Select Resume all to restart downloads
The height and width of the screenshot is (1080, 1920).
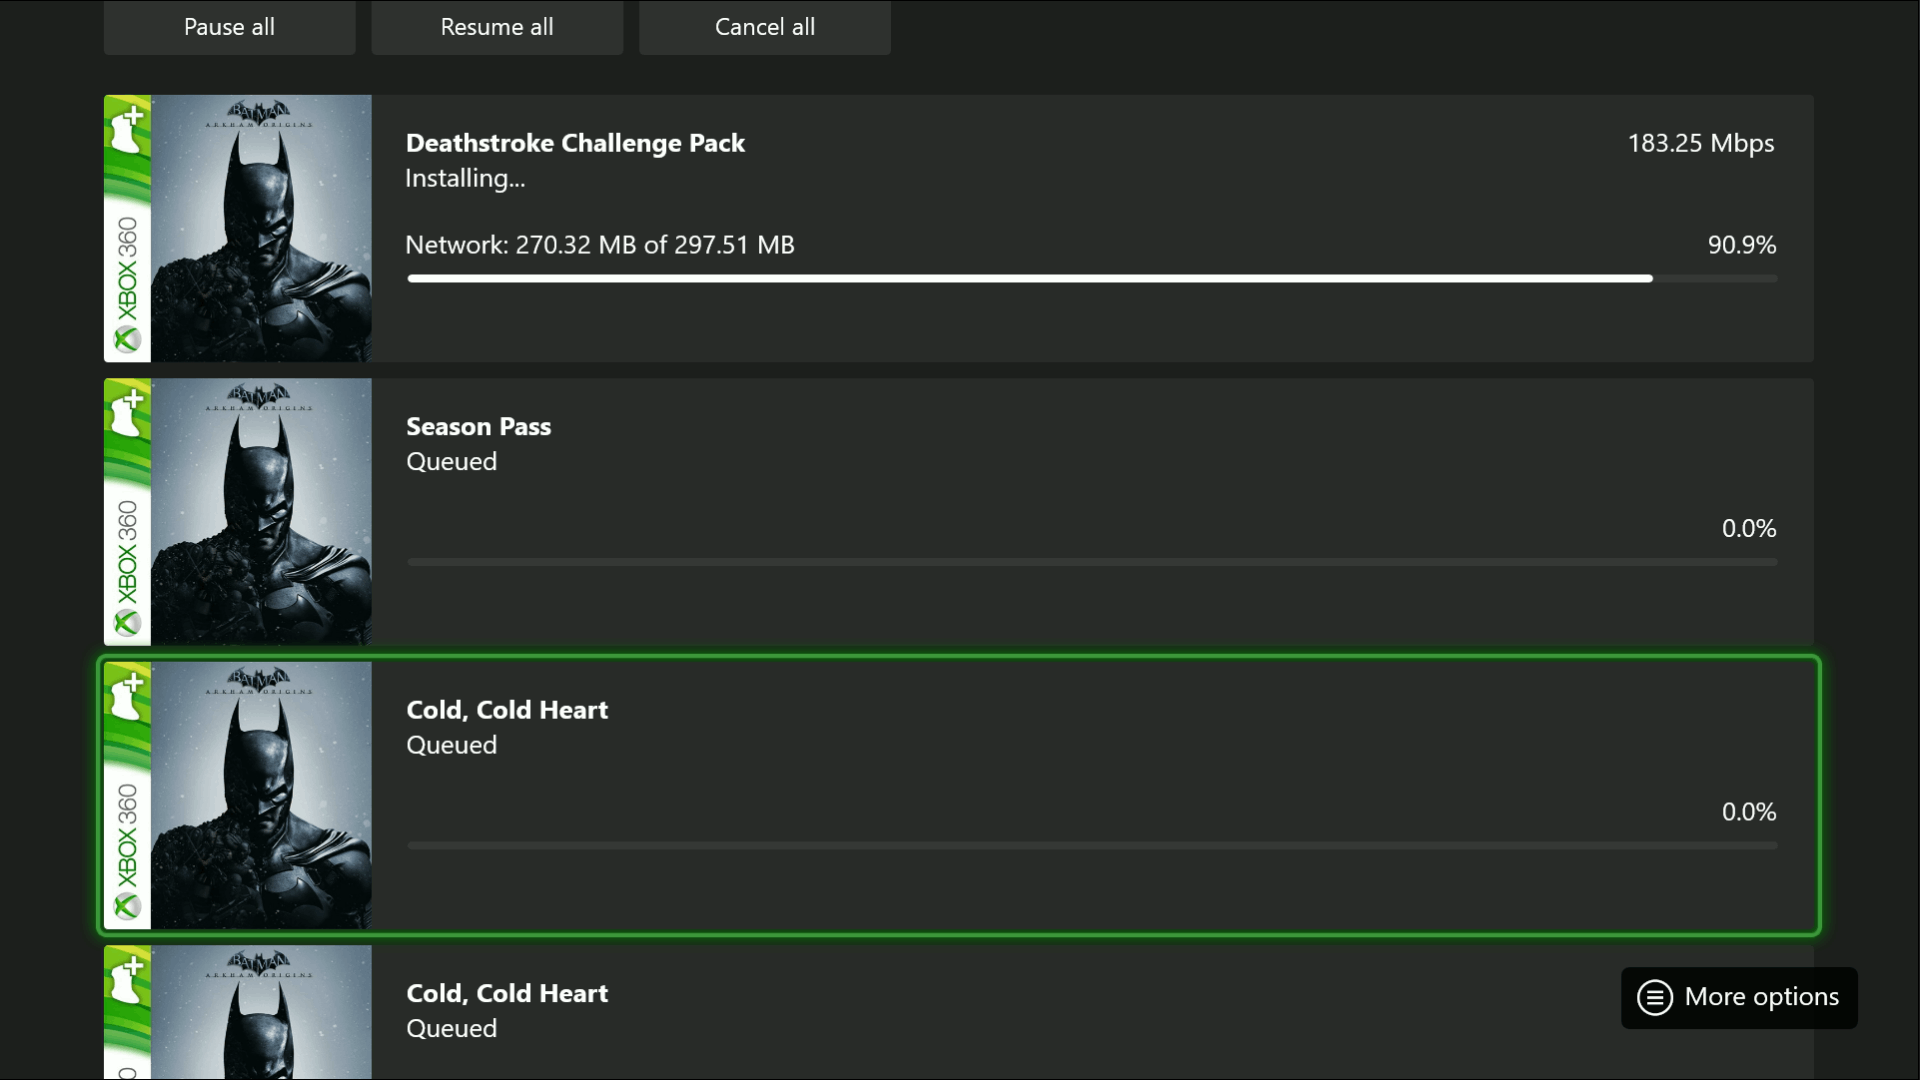point(497,26)
